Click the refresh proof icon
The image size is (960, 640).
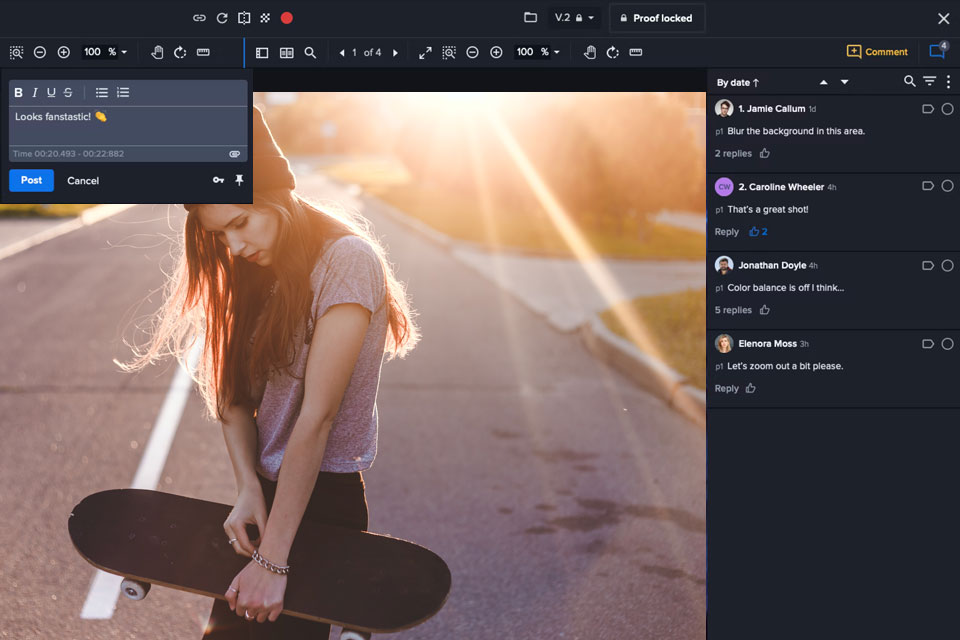pos(222,18)
